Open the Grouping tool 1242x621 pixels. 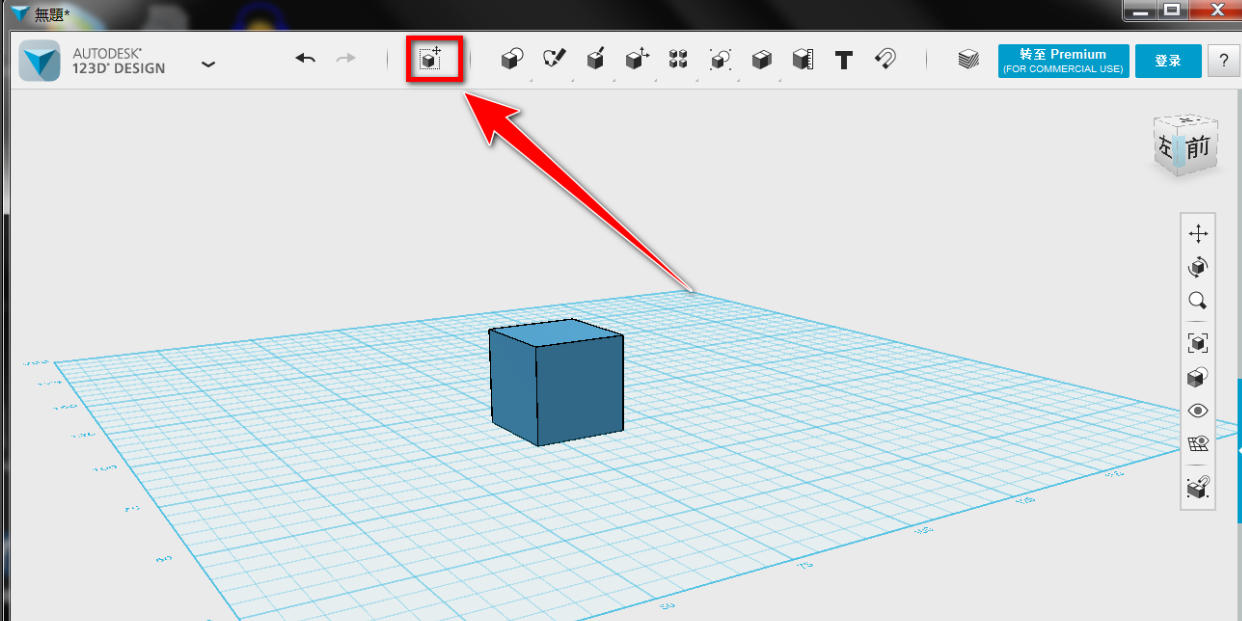pyautogui.click(x=720, y=60)
